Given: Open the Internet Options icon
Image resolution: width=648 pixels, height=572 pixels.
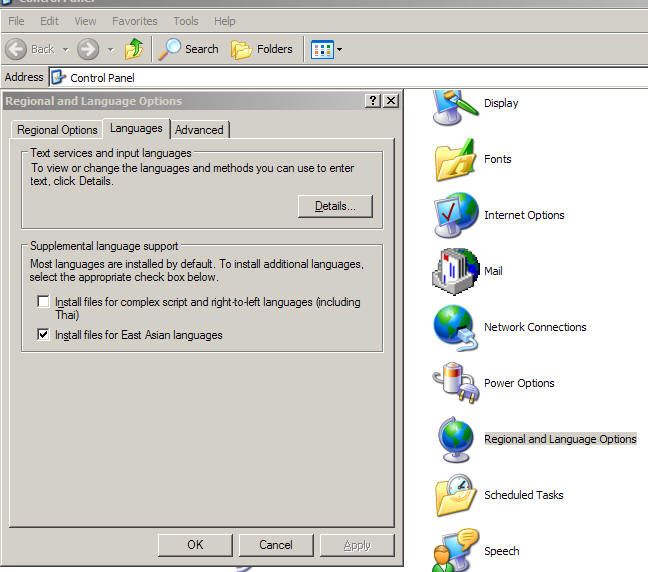Looking at the screenshot, I should (x=455, y=215).
